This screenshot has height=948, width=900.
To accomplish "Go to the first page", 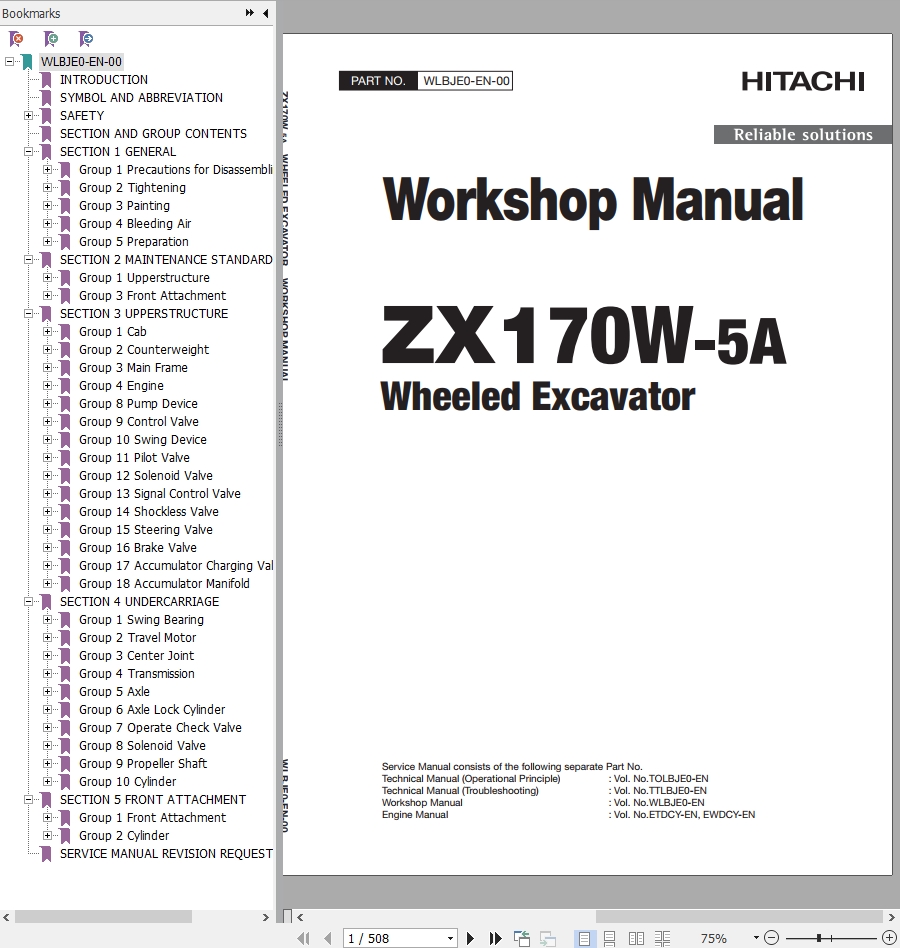I will (x=303, y=938).
